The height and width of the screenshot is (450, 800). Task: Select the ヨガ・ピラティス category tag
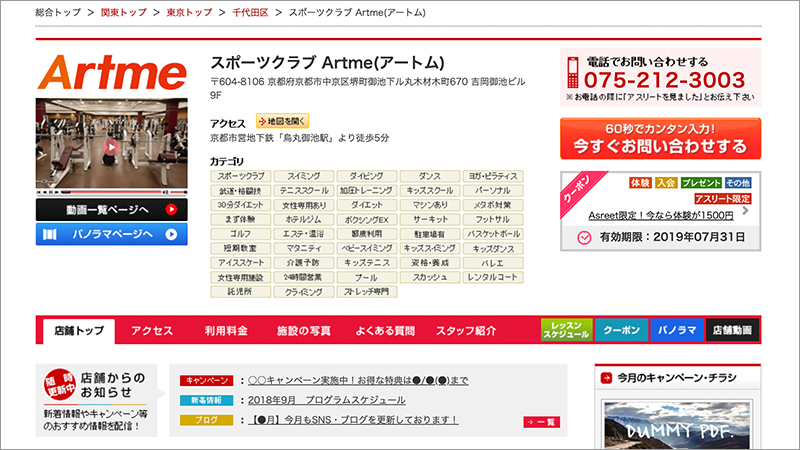493,176
